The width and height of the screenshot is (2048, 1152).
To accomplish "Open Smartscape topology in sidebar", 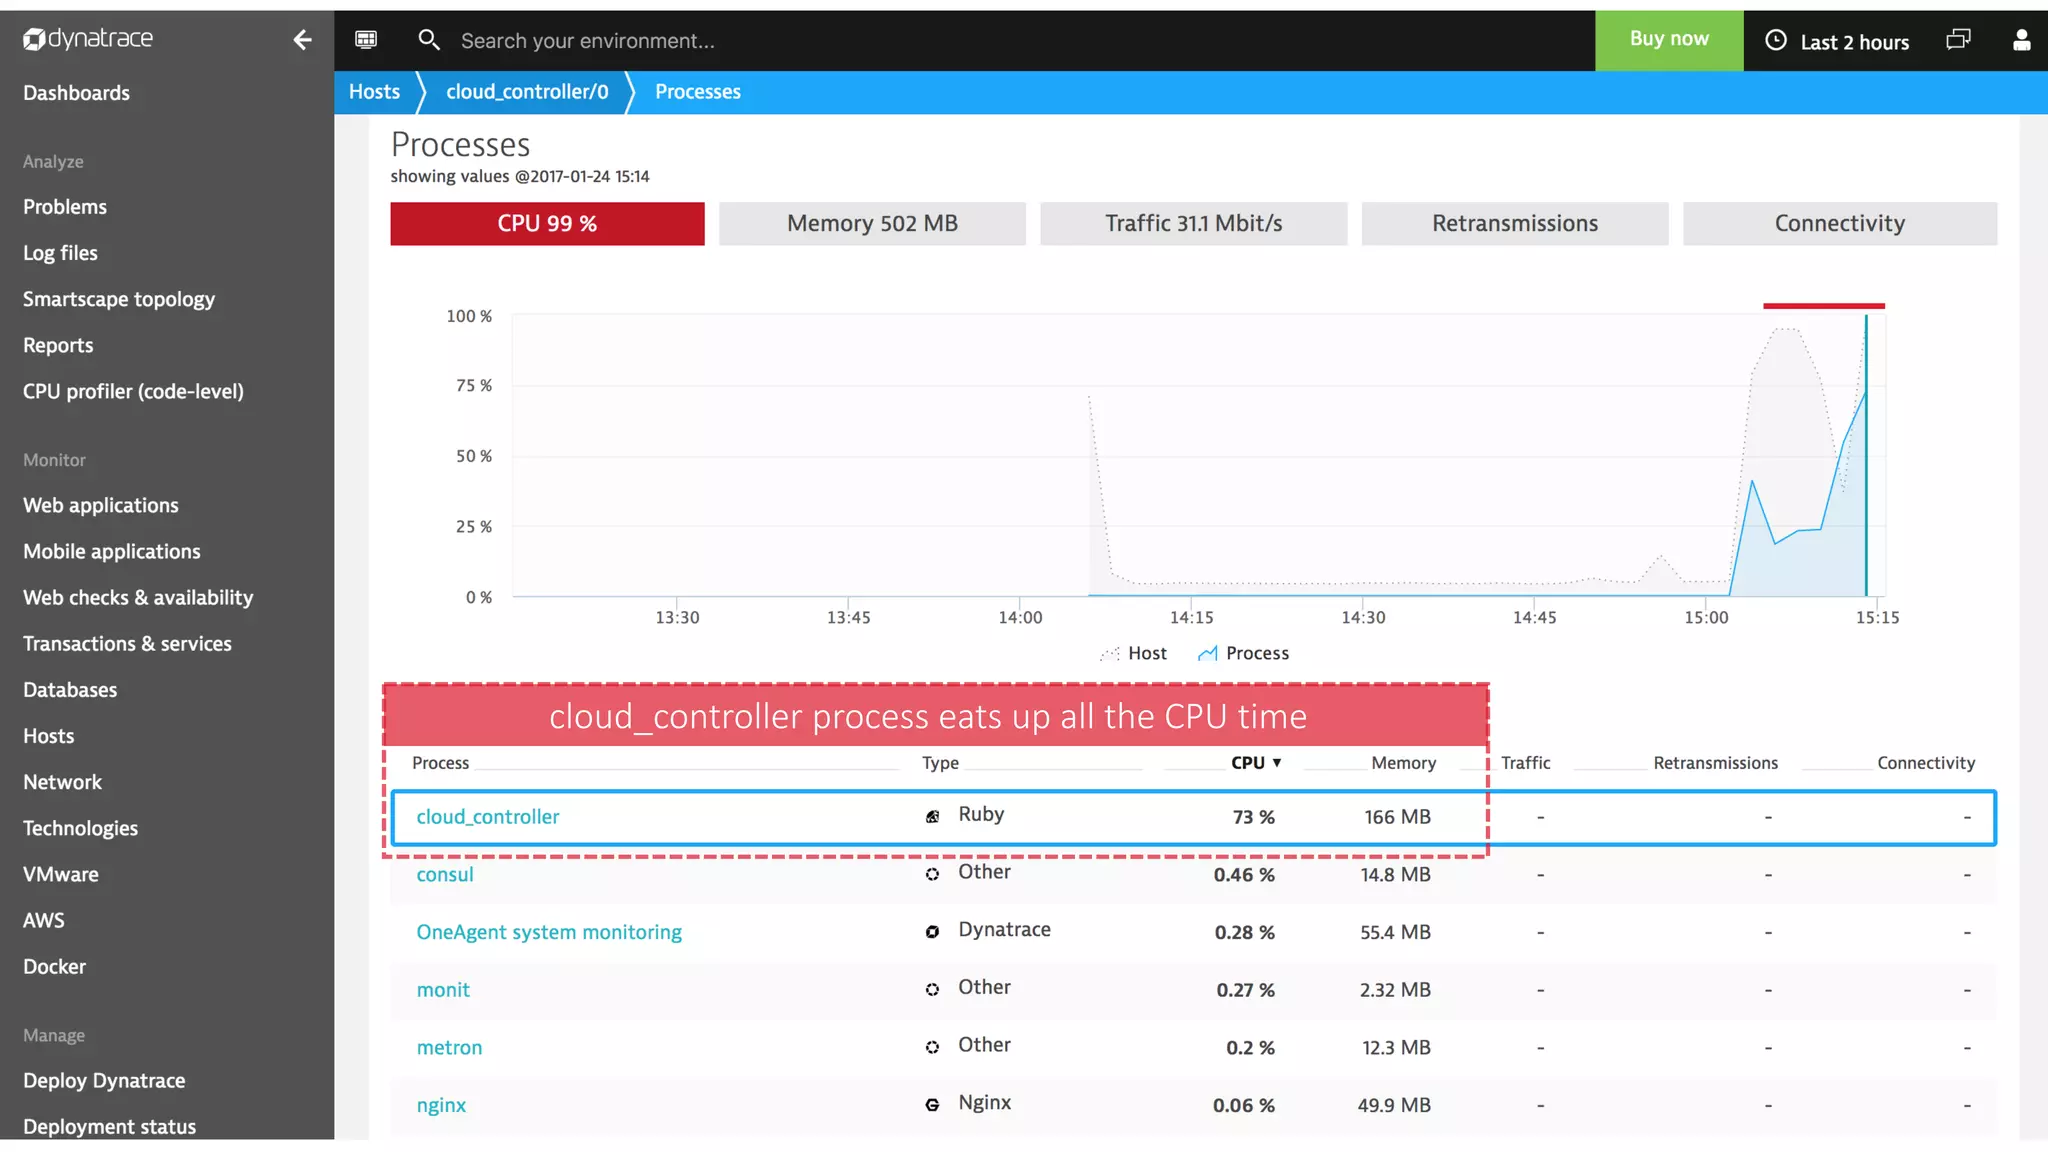I will (119, 299).
